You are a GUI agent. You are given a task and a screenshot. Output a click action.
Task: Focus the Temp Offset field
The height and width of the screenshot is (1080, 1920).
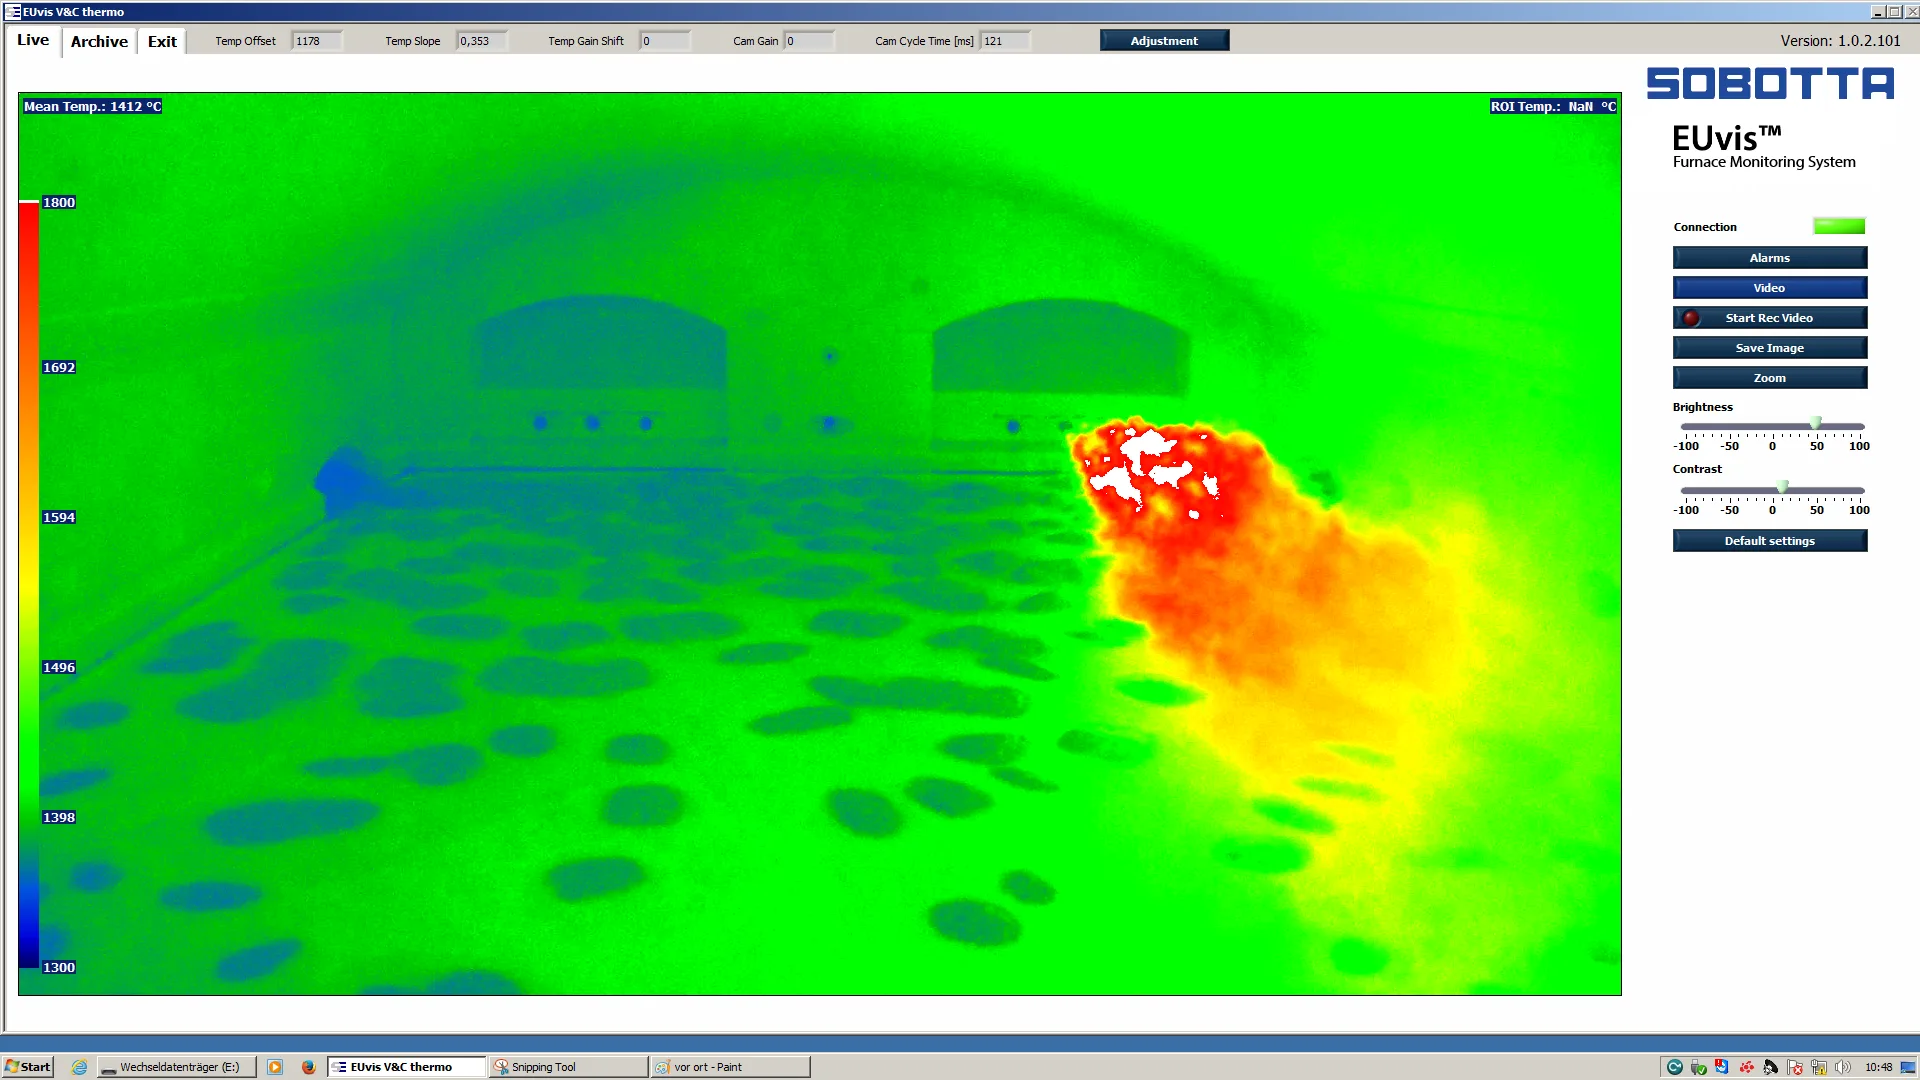(316, 41)
